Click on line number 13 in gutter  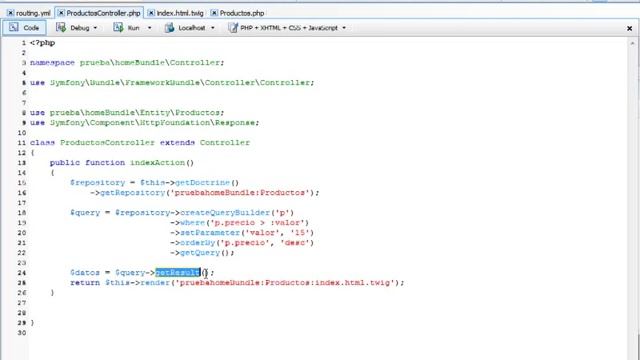[22, 163]
